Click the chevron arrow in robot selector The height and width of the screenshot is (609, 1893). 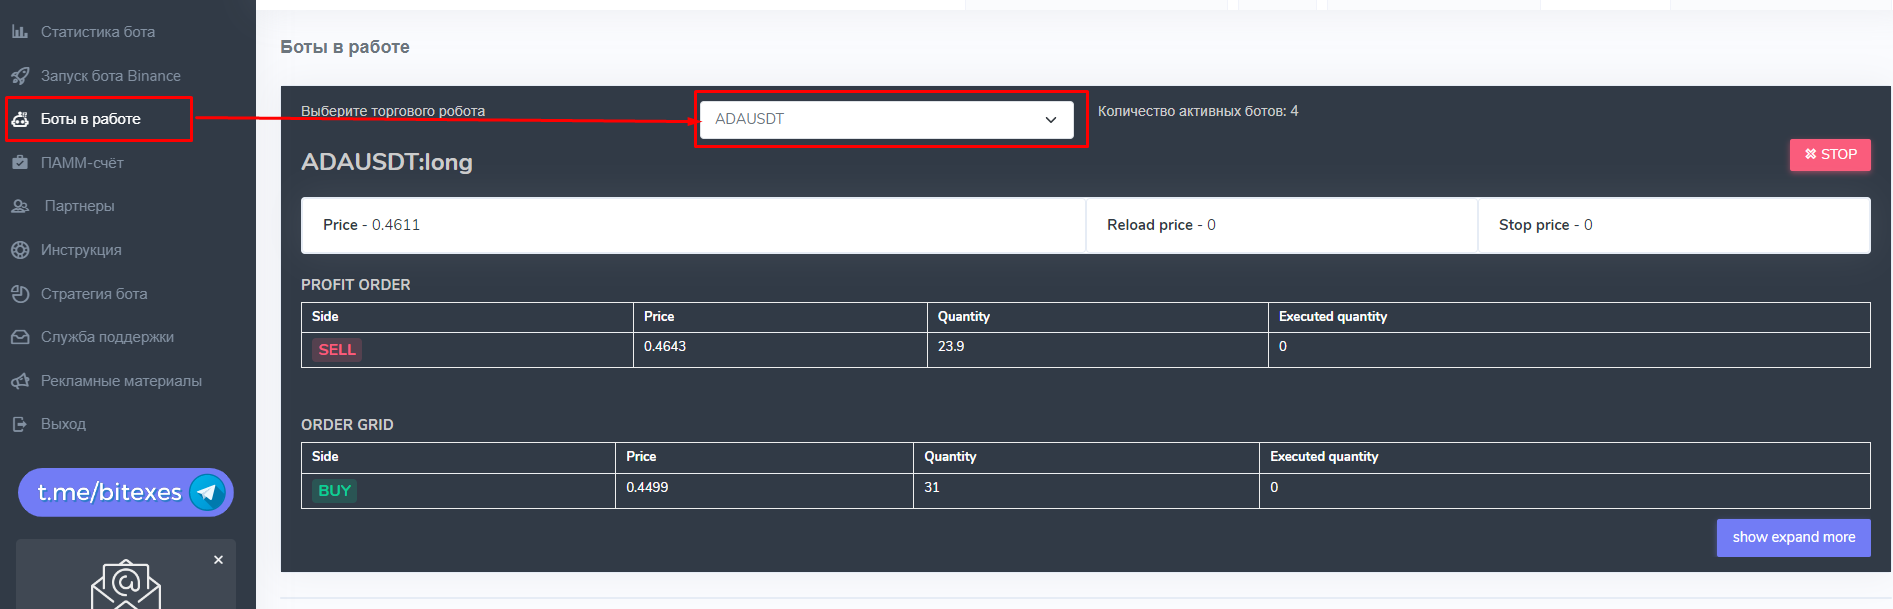1050,120
